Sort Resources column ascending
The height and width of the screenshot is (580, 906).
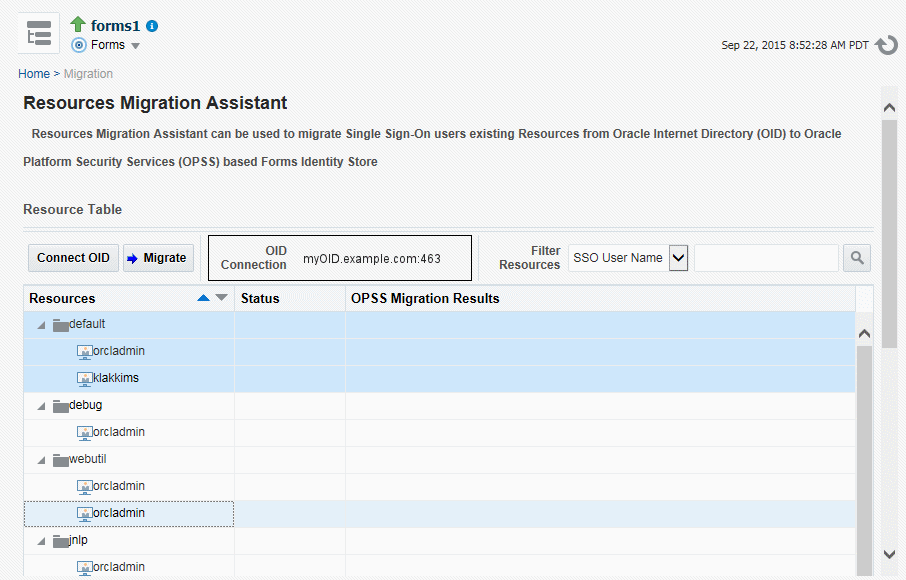[x=203, y=298]
